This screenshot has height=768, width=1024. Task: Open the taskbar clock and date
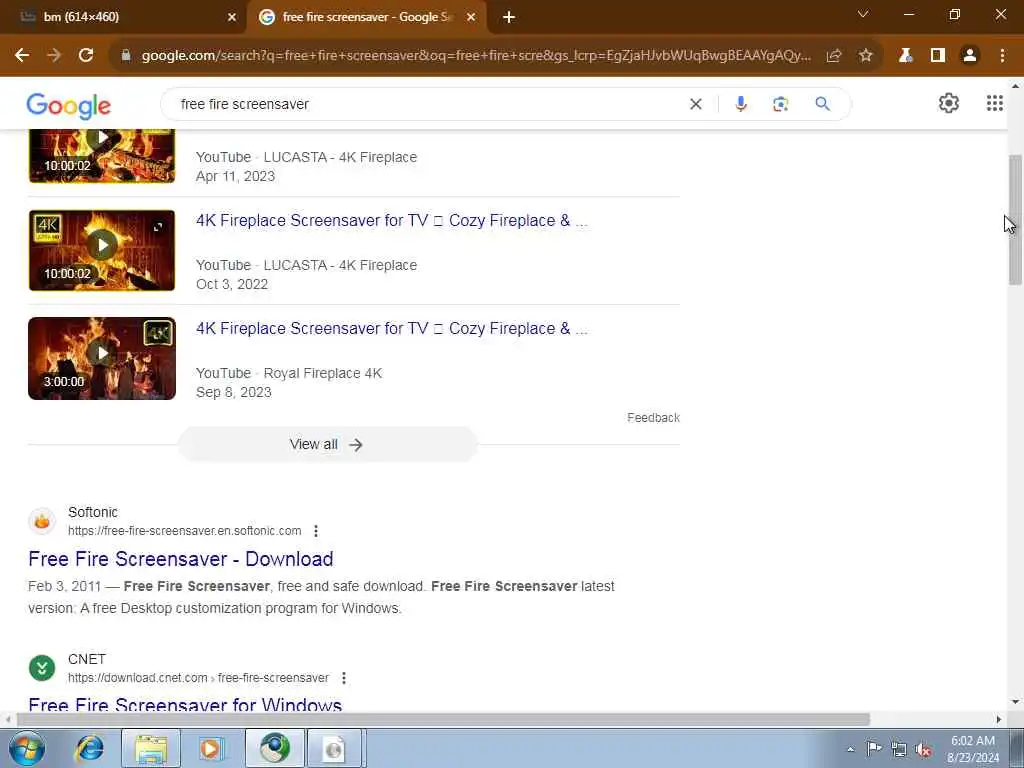point(973,749)
